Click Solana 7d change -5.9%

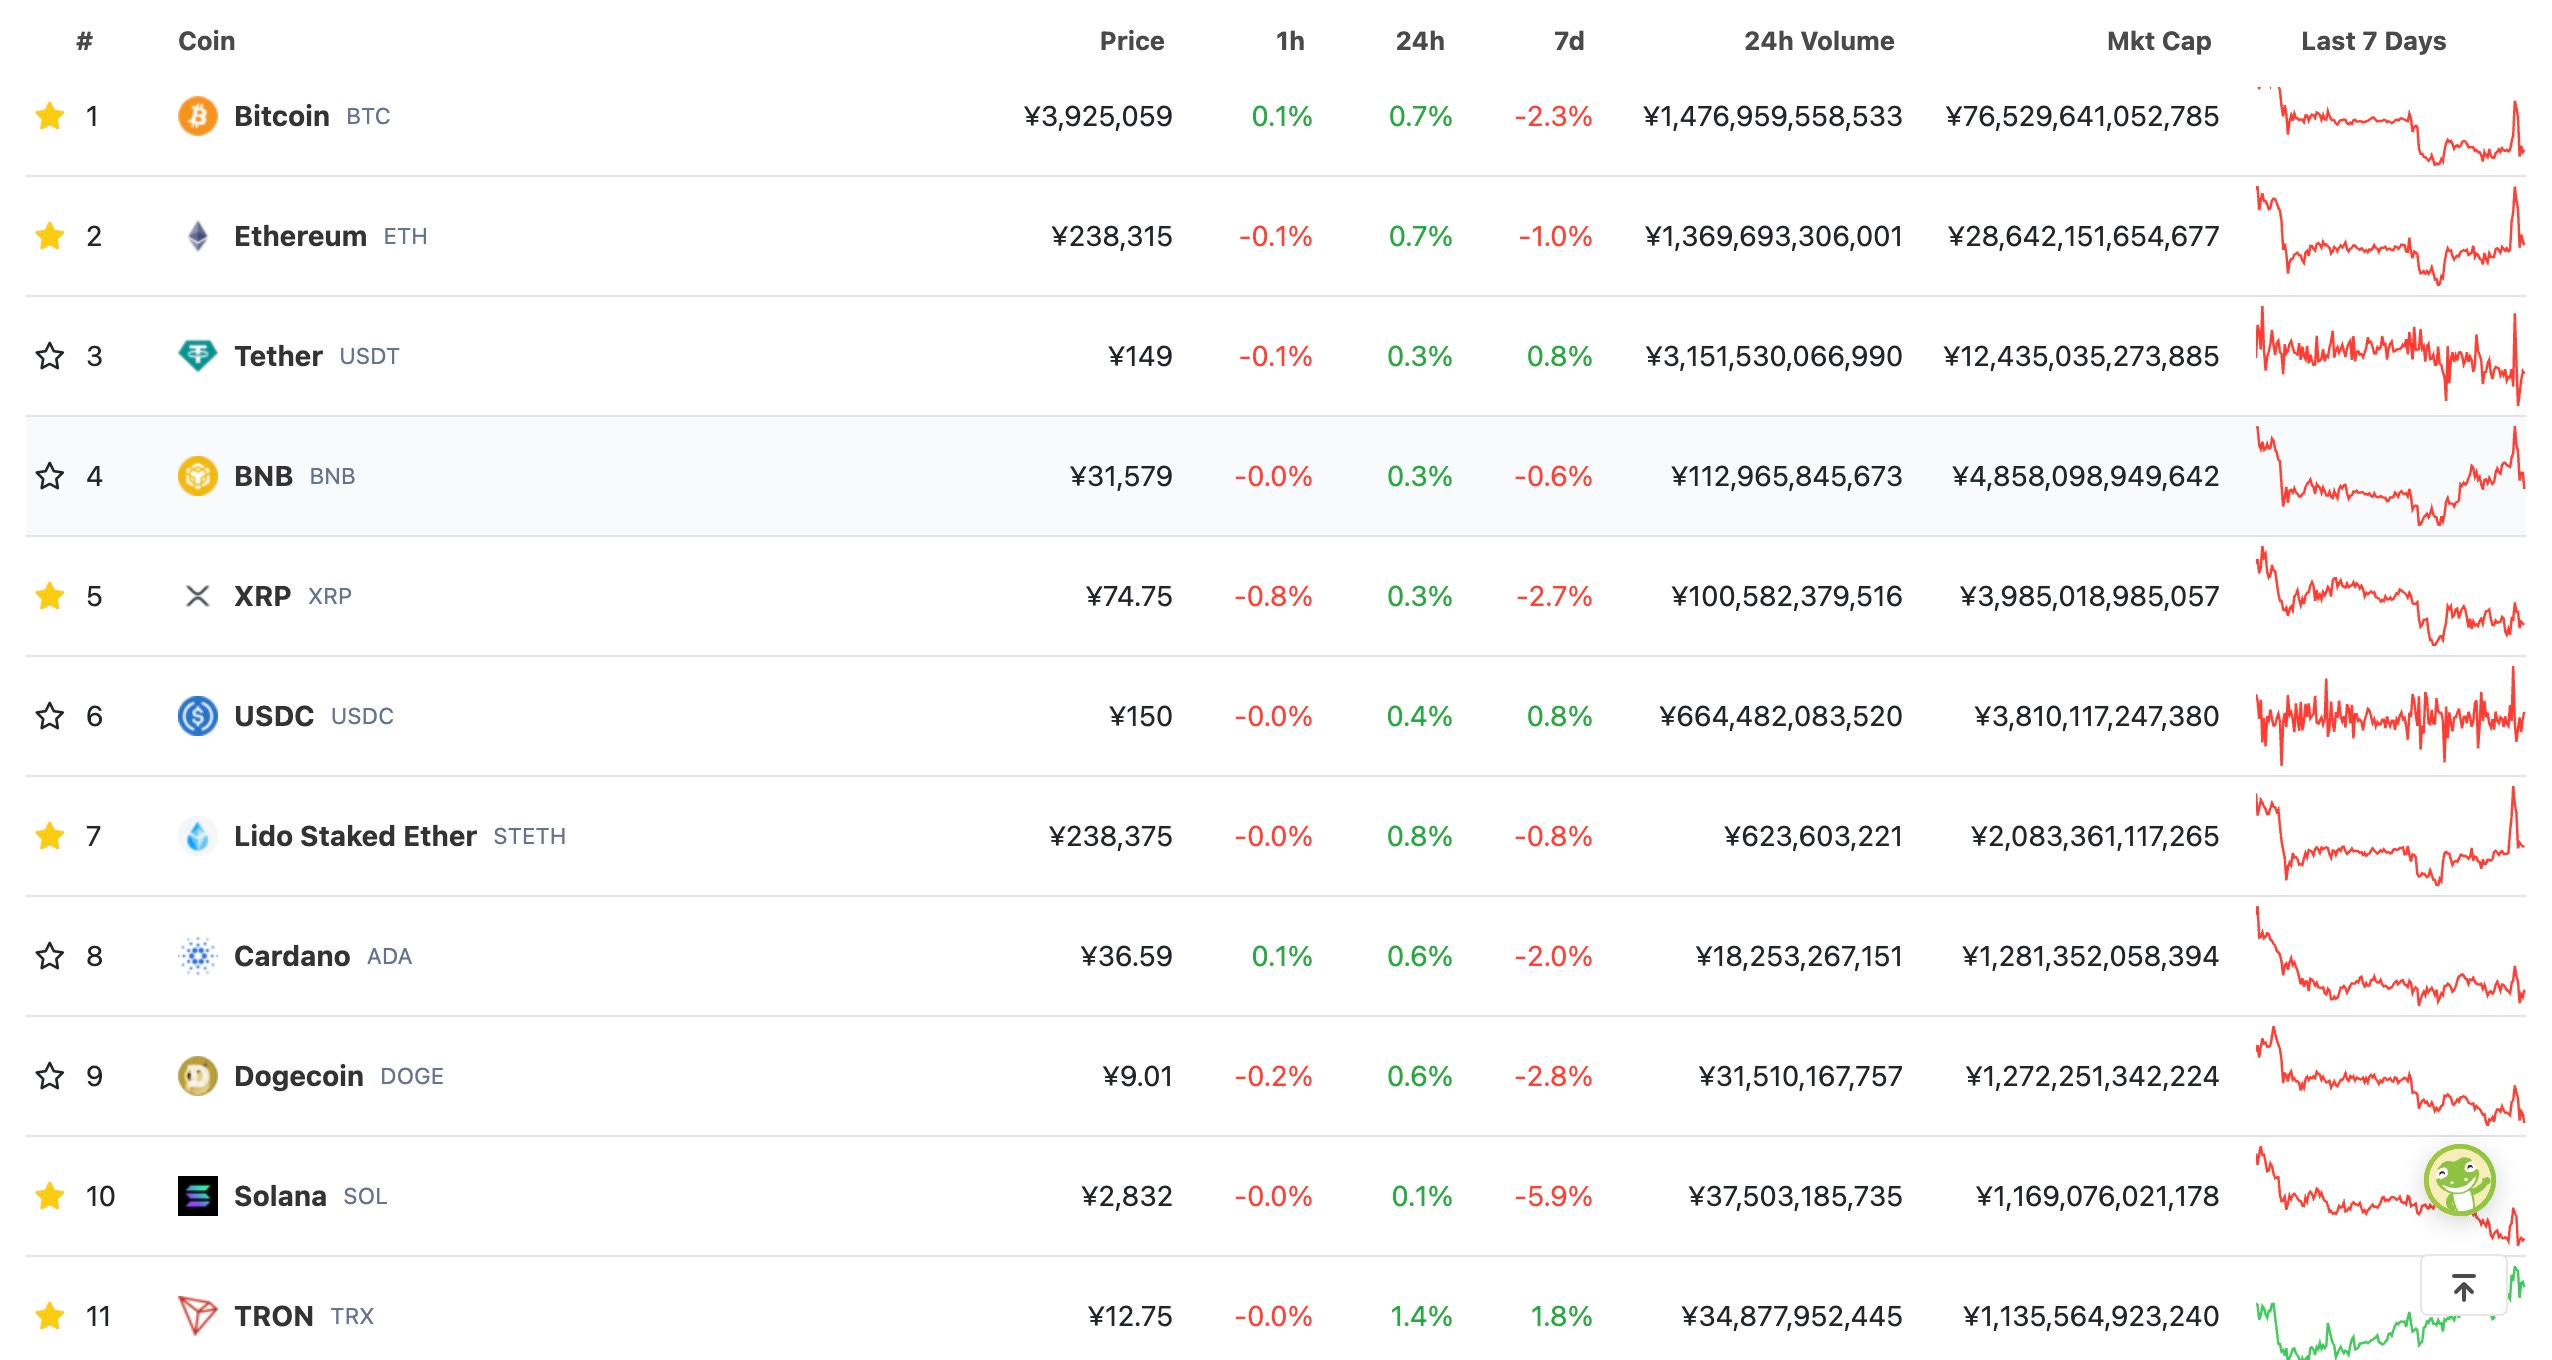pos(1553,1196)
